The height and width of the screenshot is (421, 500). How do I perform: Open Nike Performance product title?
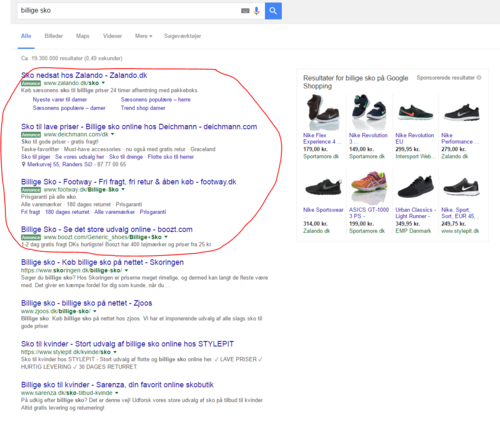pos(460,138)
